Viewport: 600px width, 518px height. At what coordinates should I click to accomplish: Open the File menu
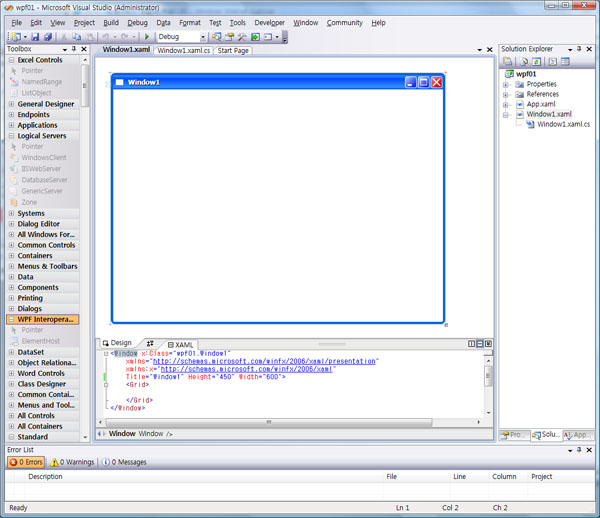(16, 23)
